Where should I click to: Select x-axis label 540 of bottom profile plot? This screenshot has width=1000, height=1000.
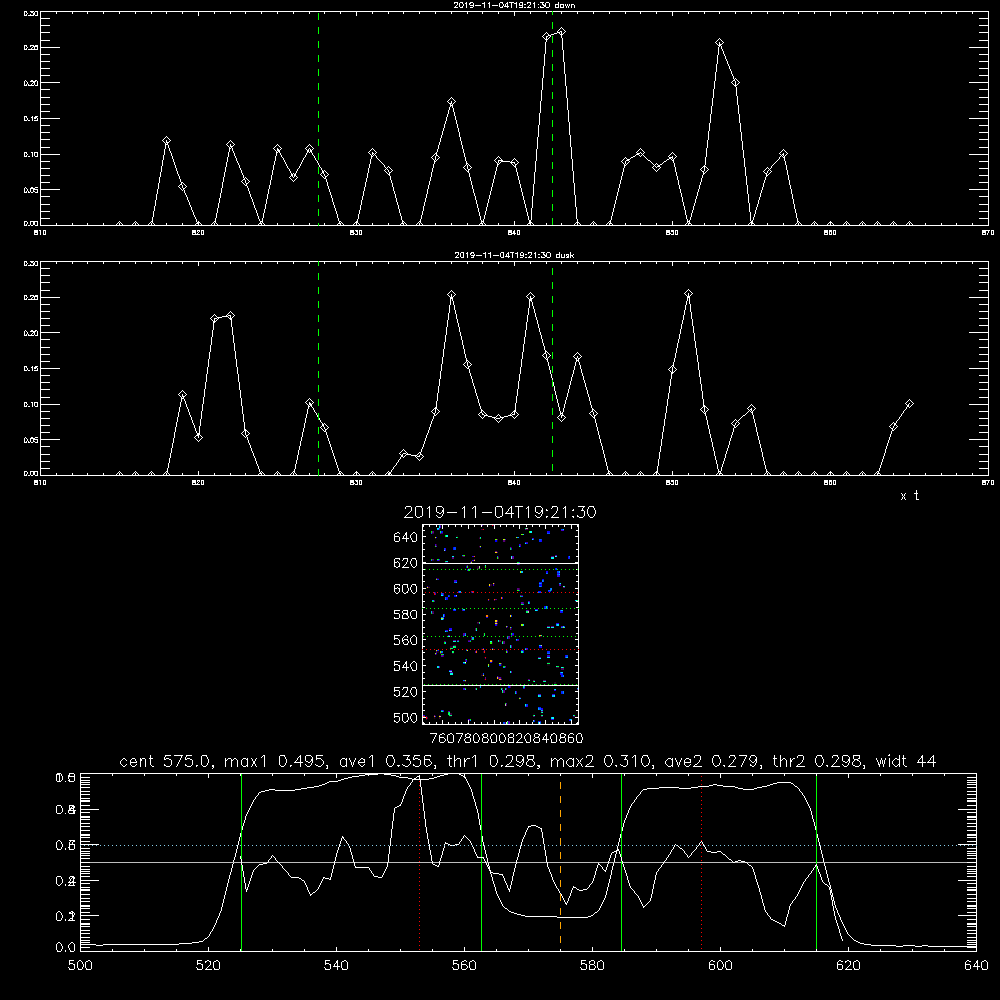point(336,966)
